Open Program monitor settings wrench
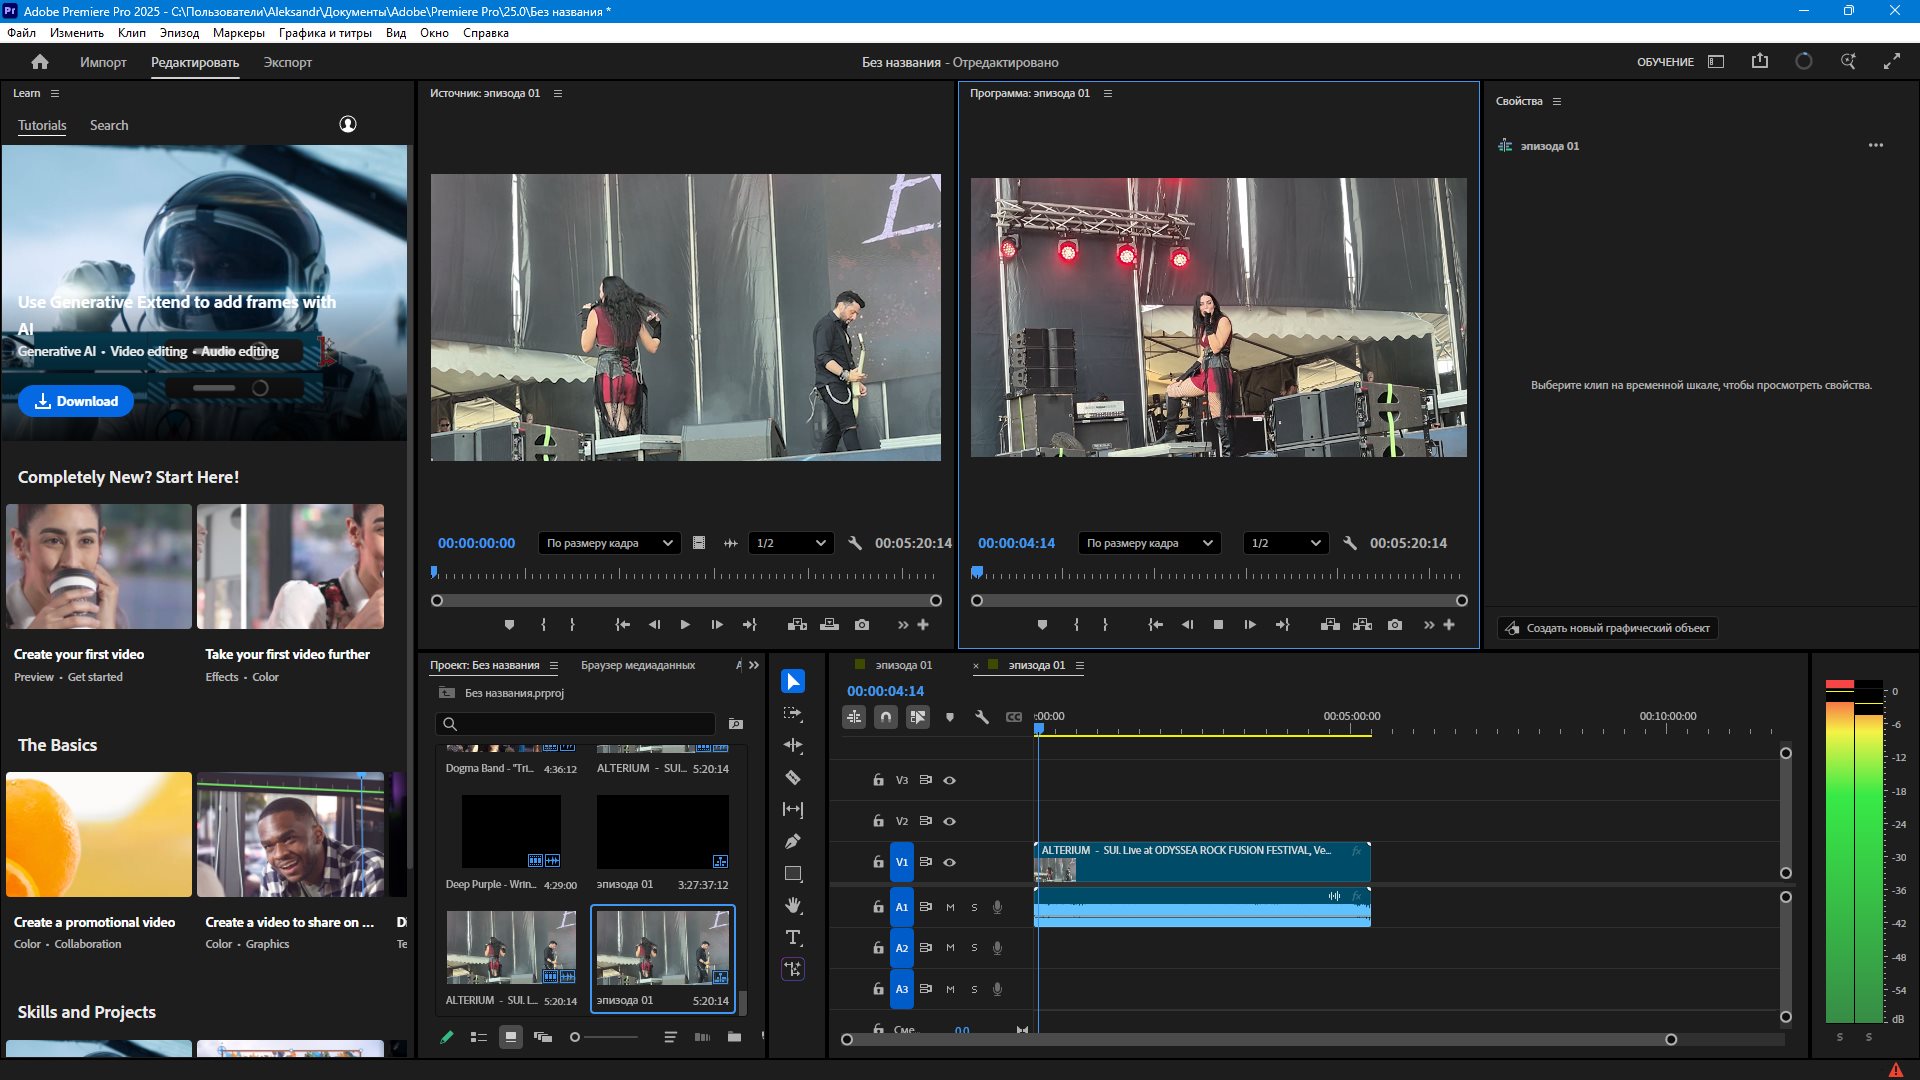The width and height of the screenshot is (1920, 1080). click(x=1350, y=543)
